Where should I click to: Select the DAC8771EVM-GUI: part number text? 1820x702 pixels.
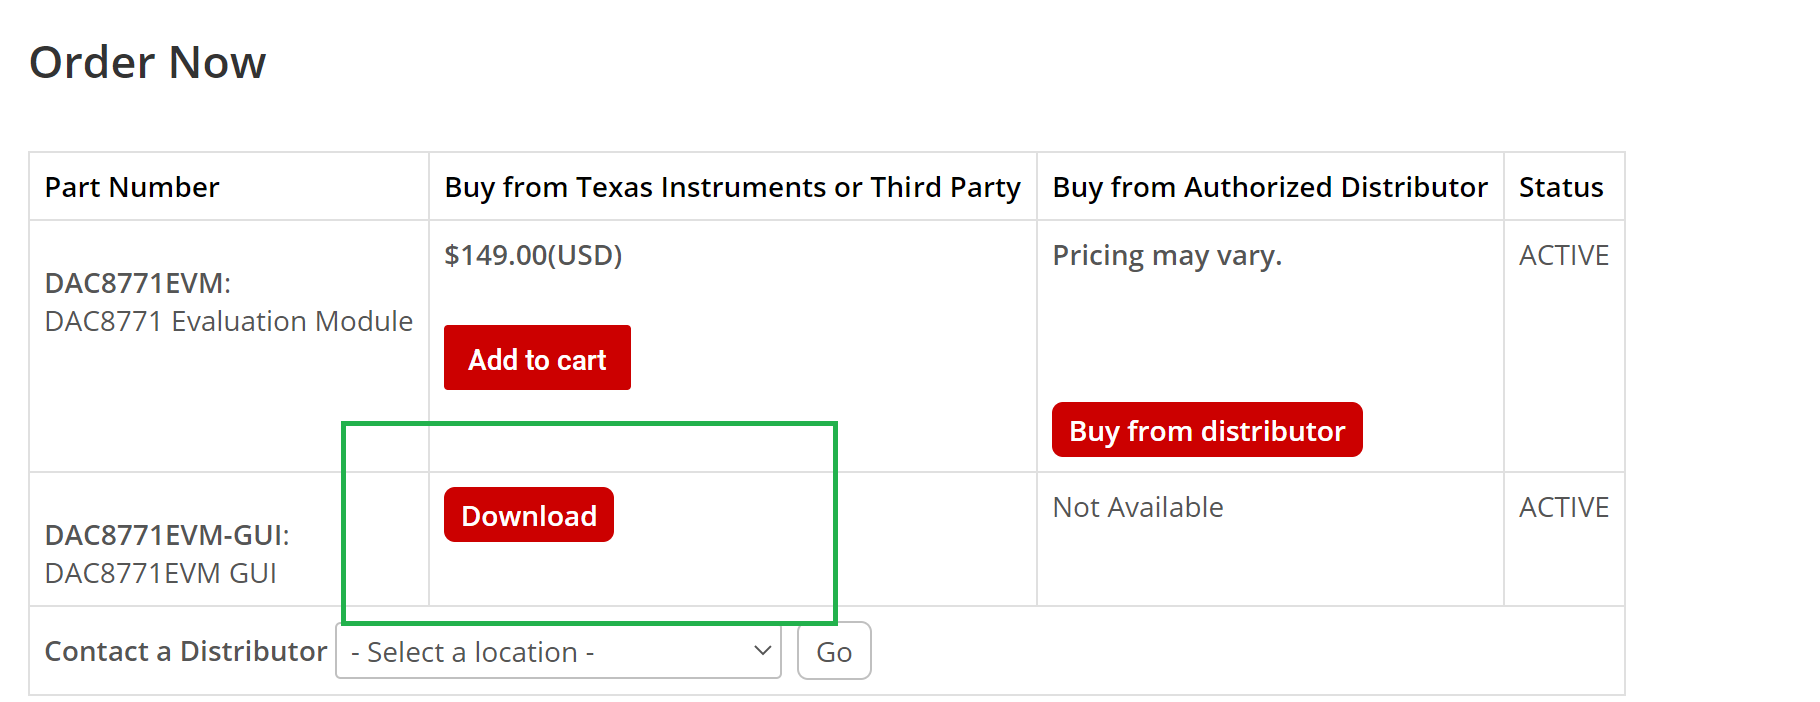pos(167,535)
